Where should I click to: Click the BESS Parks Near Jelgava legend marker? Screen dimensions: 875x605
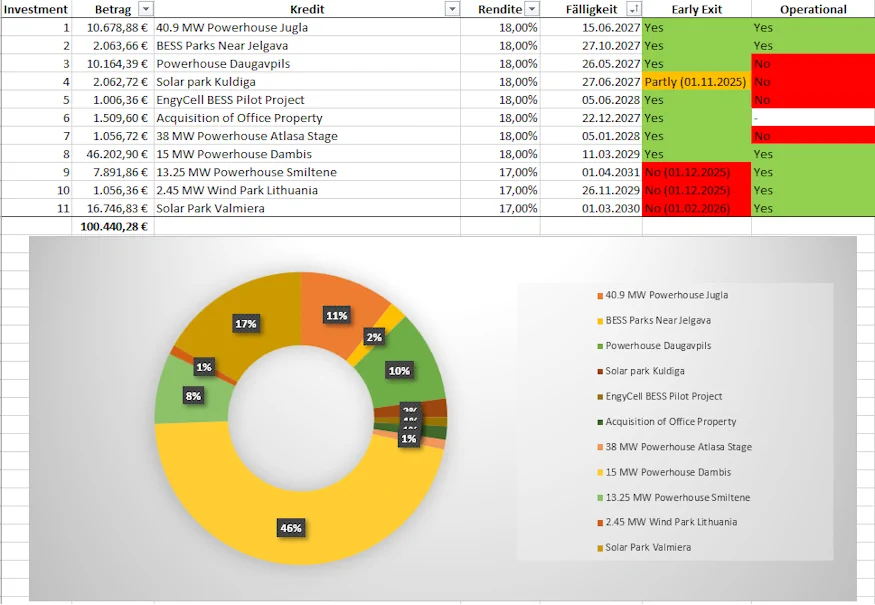(600, 321)
